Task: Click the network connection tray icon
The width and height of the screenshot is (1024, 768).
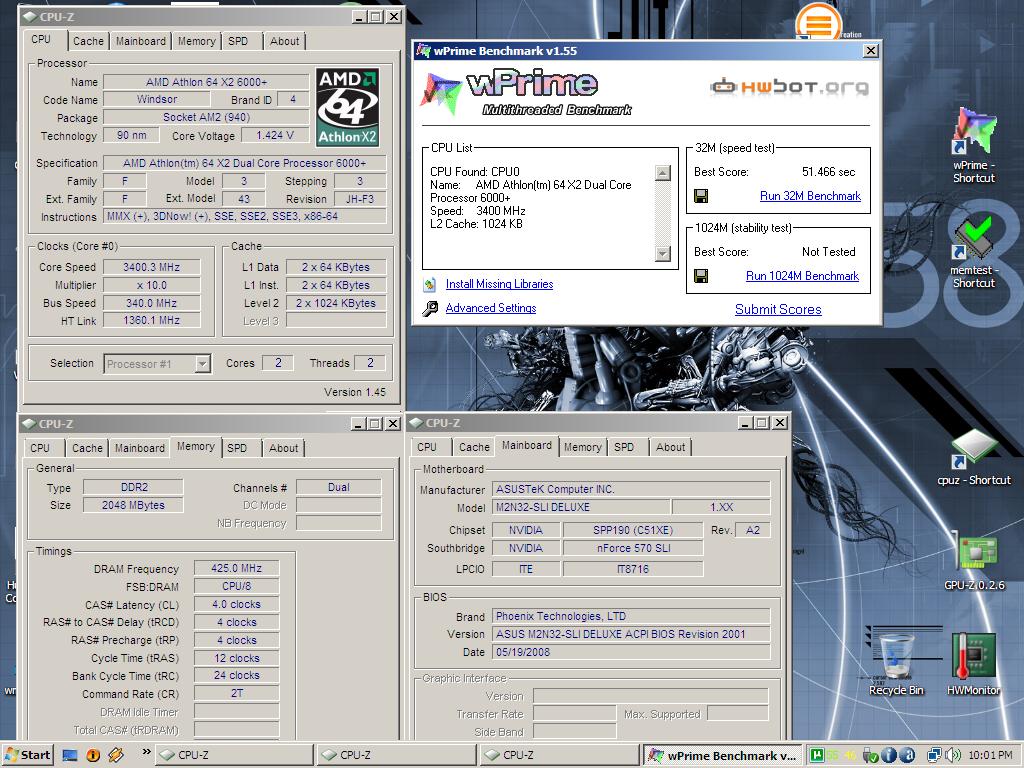Action: tap(935, 756)
